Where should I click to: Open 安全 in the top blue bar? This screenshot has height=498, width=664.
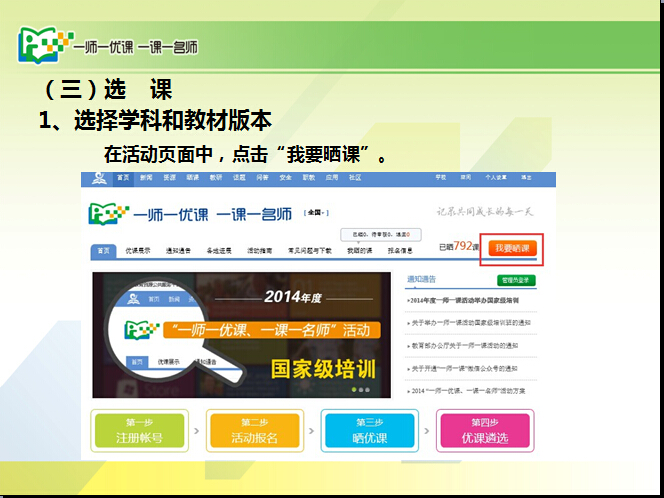click(x=285, y=178)
